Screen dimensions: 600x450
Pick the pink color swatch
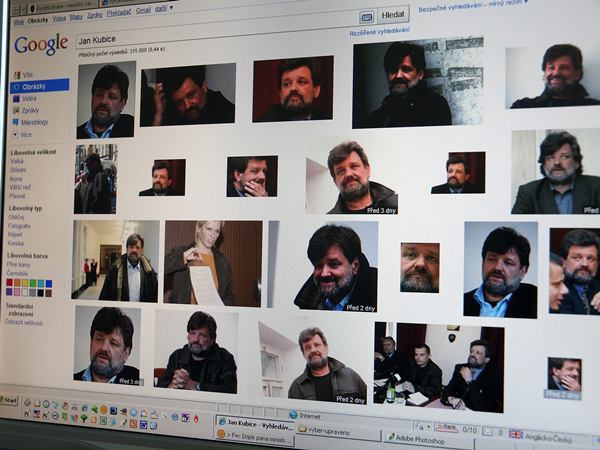17,292
